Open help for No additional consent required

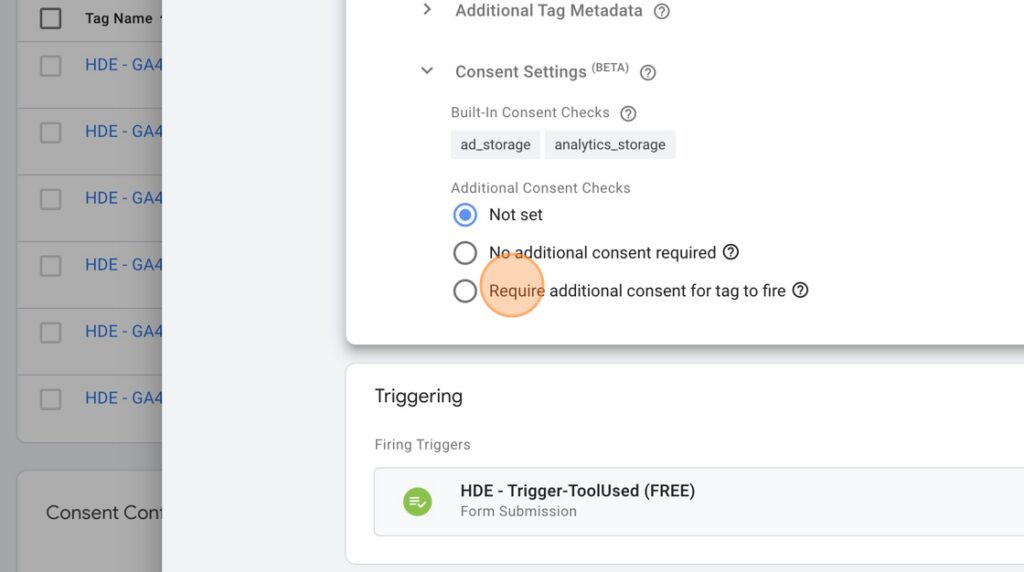(x=731, y=252)
